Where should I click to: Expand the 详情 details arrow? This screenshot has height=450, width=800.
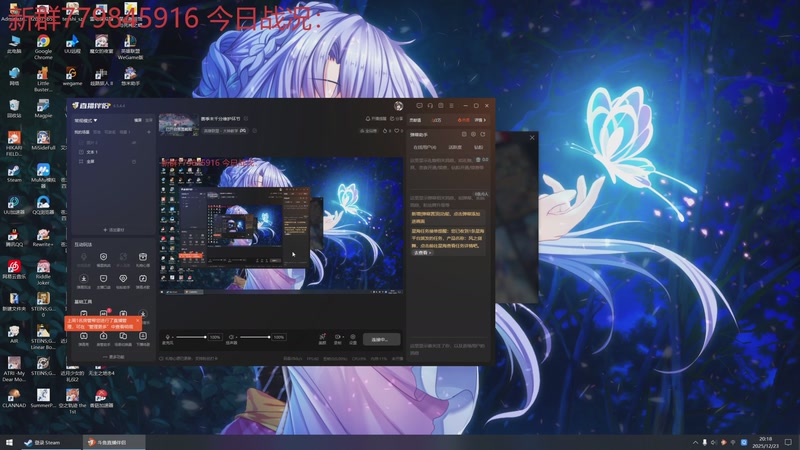point(481,120)
